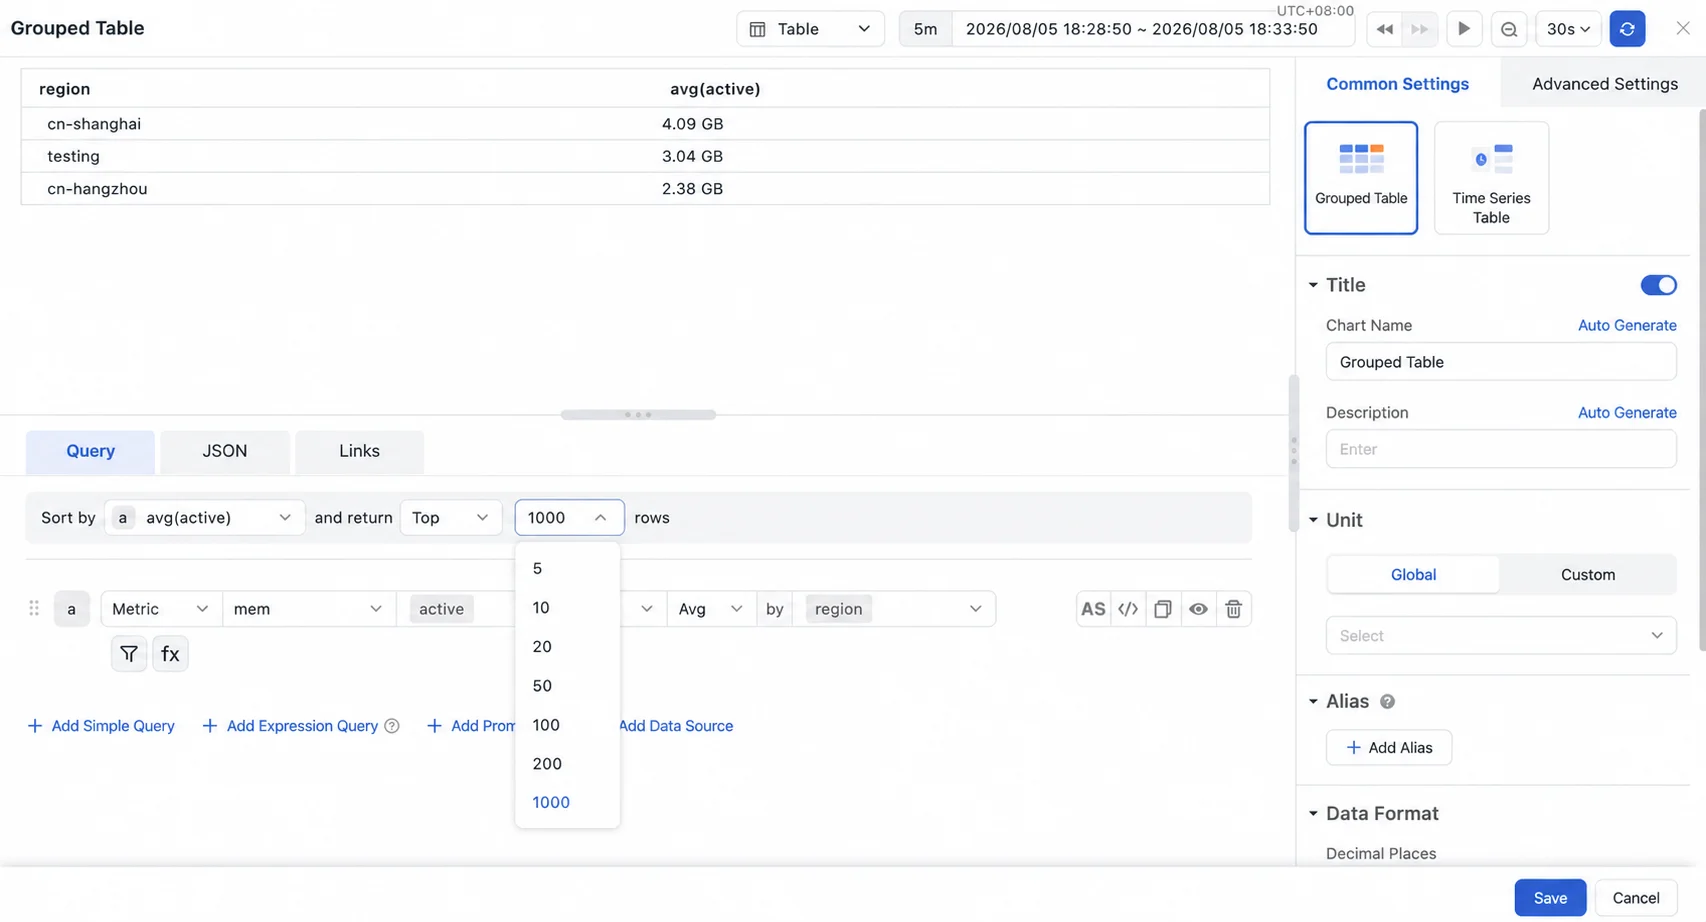Collapse the Alias section
Screen dimensions: 1706x922
point(1313,702)
